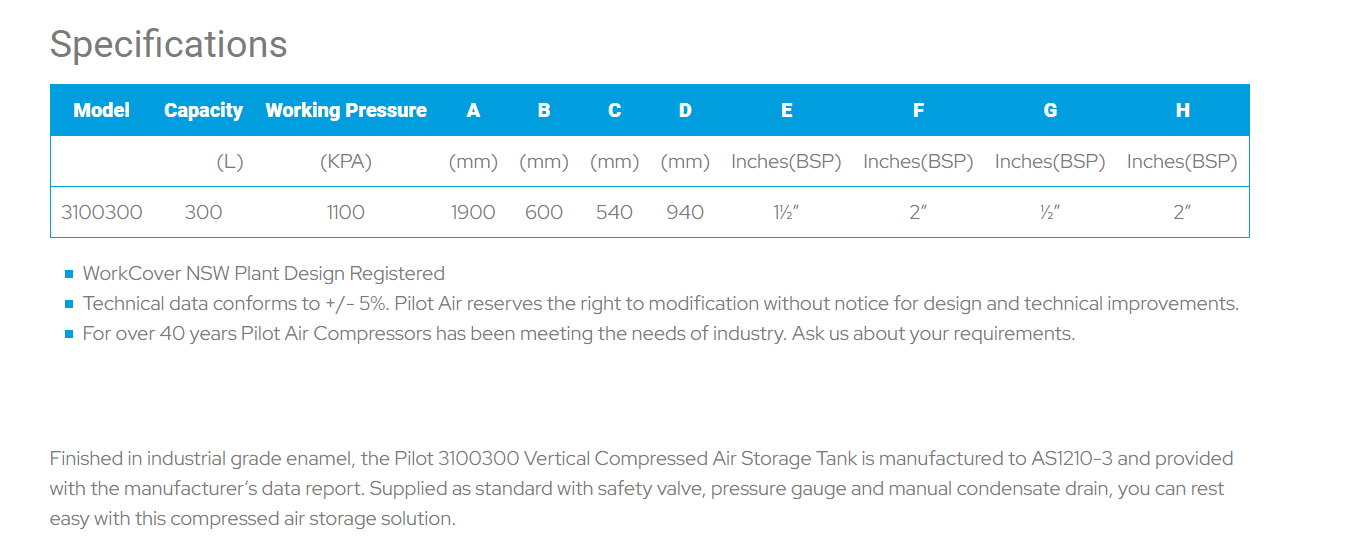Image resolution: width=1349 pixels, height=558 pixels.
Task: Click the 540 mm dimension C value
Action: click(614, 212)
